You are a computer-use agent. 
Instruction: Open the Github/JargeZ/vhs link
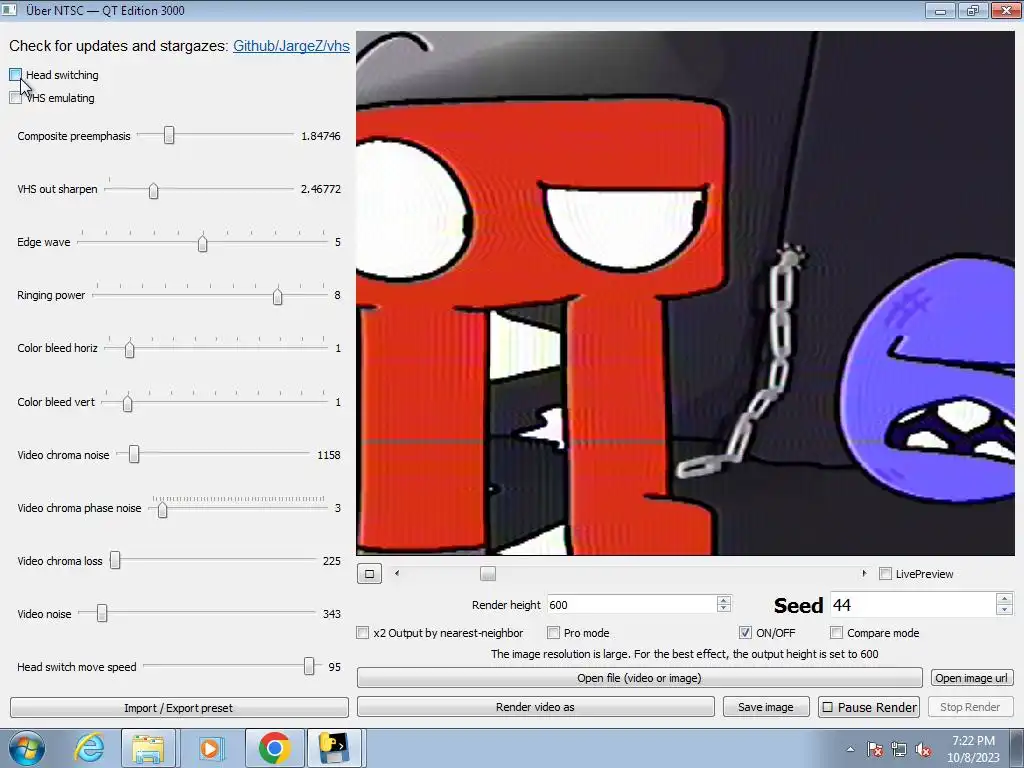pos(291,46)
